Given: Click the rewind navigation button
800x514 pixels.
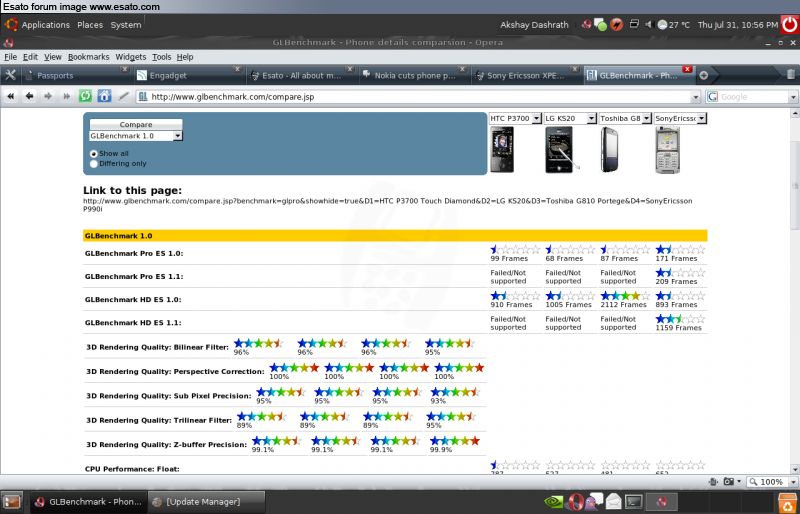Looking at the screenshot, I should [10, 96].
